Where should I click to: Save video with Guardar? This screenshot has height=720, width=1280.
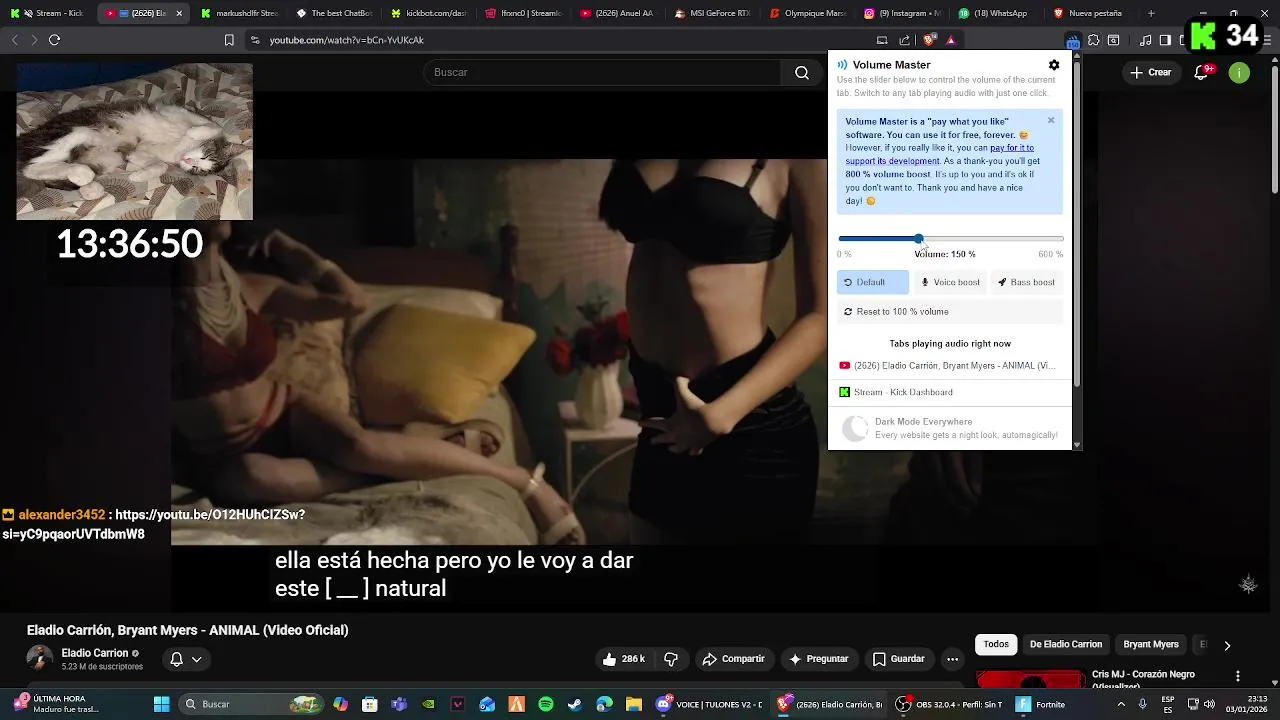[x=898, y=659]
